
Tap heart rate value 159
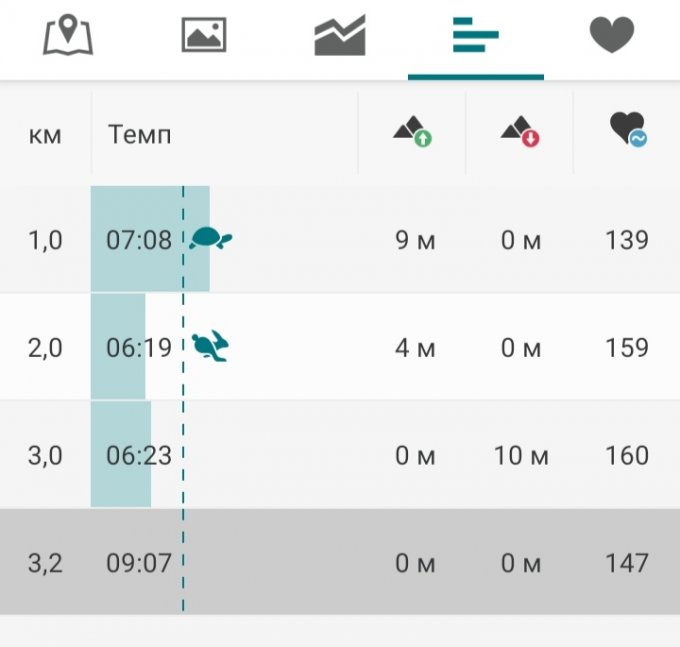pos(627,348)
